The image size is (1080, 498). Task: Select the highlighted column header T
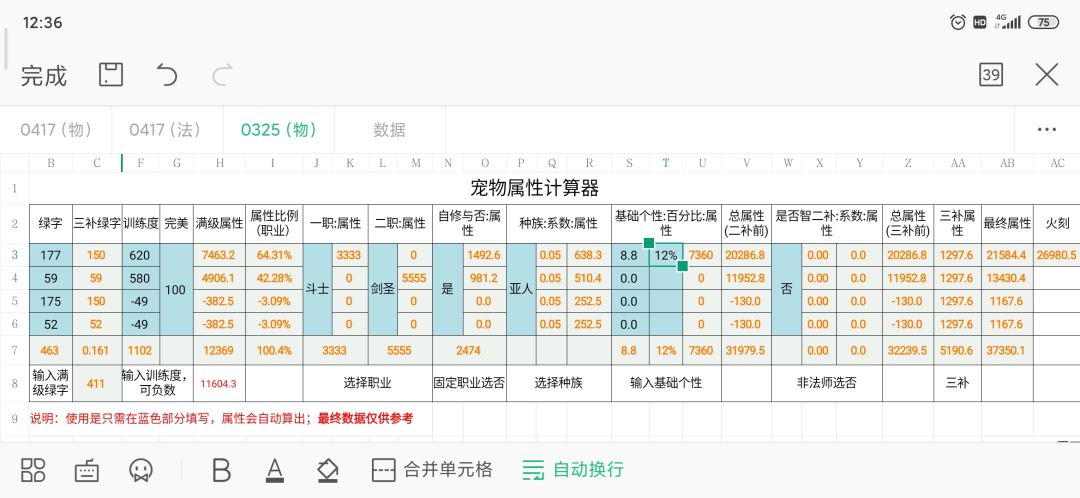(x=665, y=163)
